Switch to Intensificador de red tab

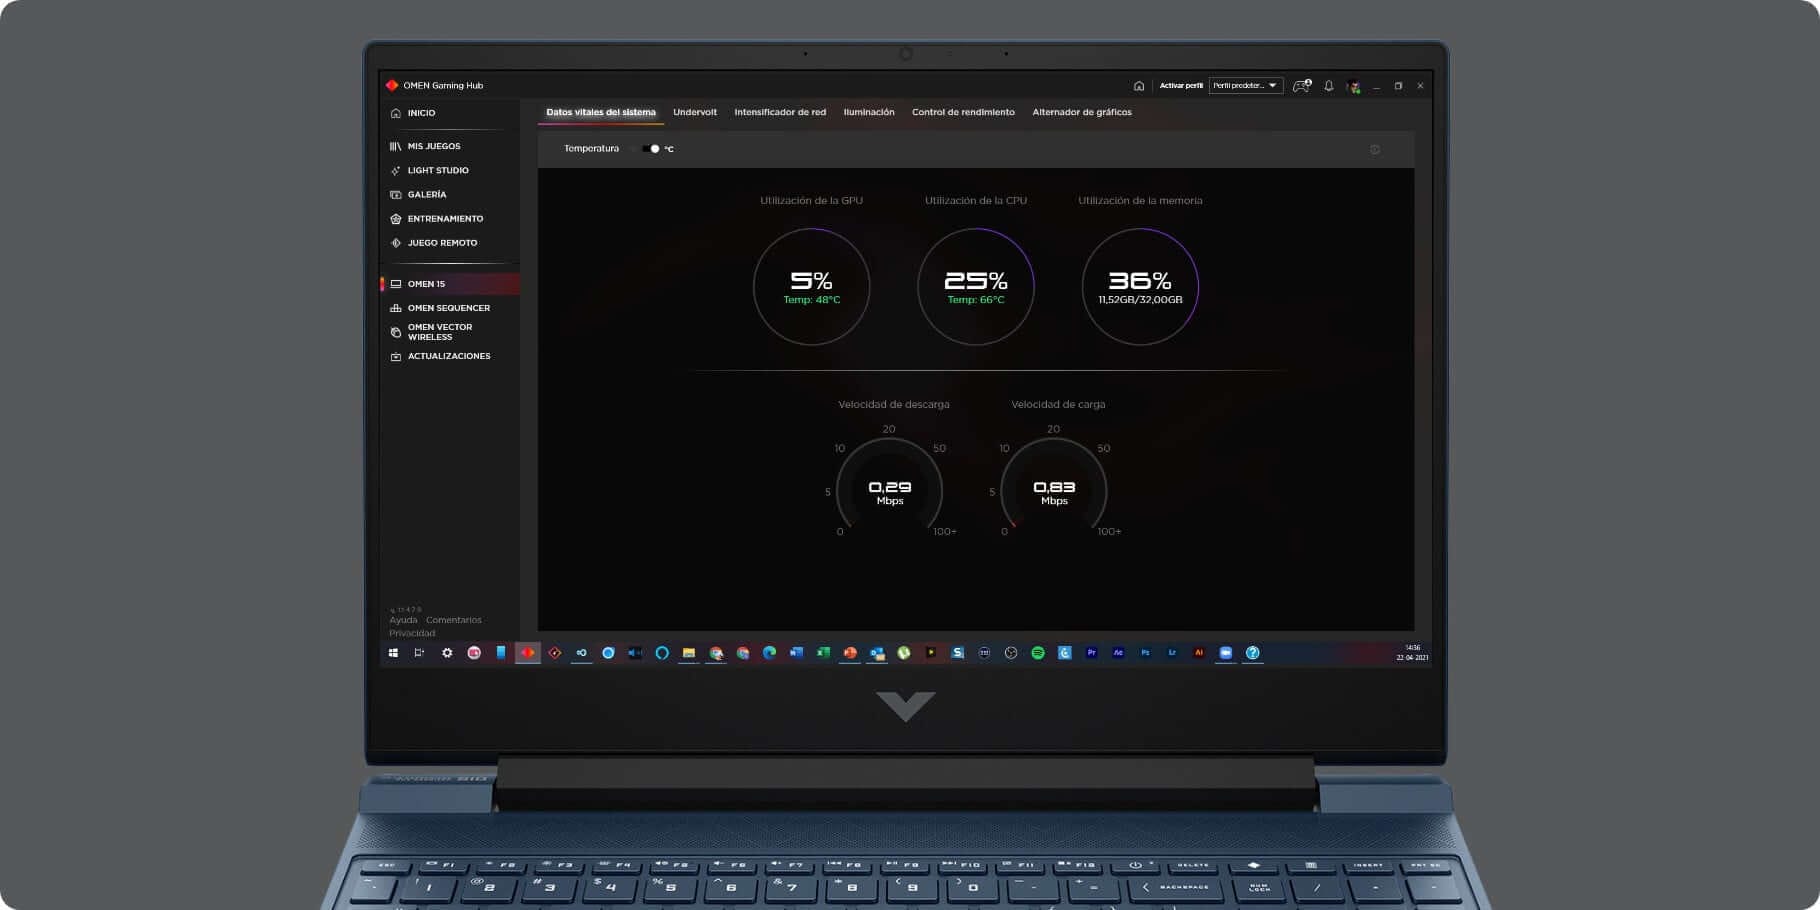coord(780,112)
